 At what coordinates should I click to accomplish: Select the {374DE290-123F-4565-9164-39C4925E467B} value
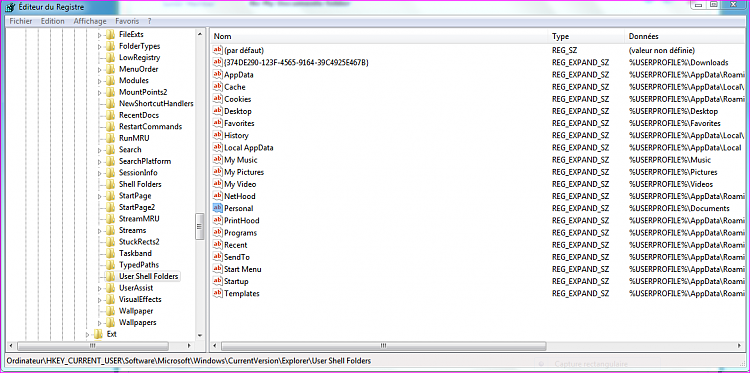click(296, 63)
